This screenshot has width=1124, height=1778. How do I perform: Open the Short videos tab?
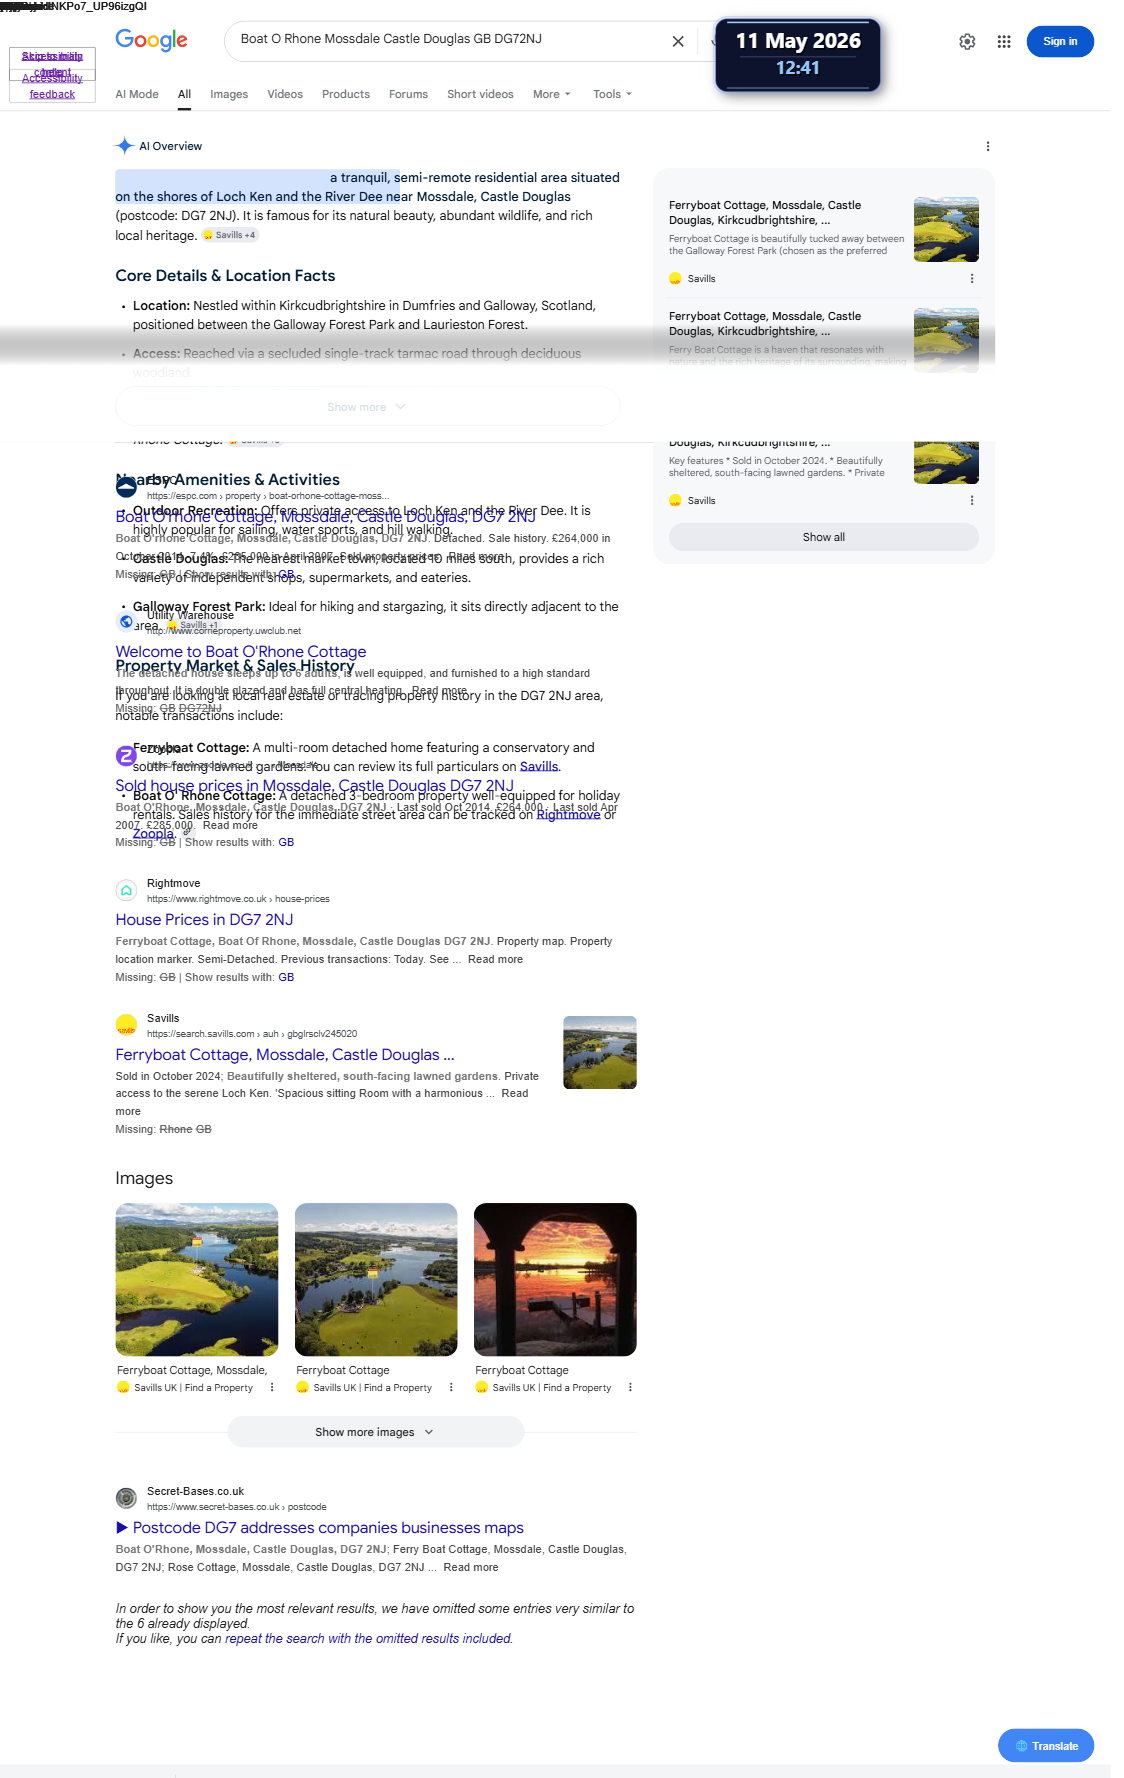(480, 94)
